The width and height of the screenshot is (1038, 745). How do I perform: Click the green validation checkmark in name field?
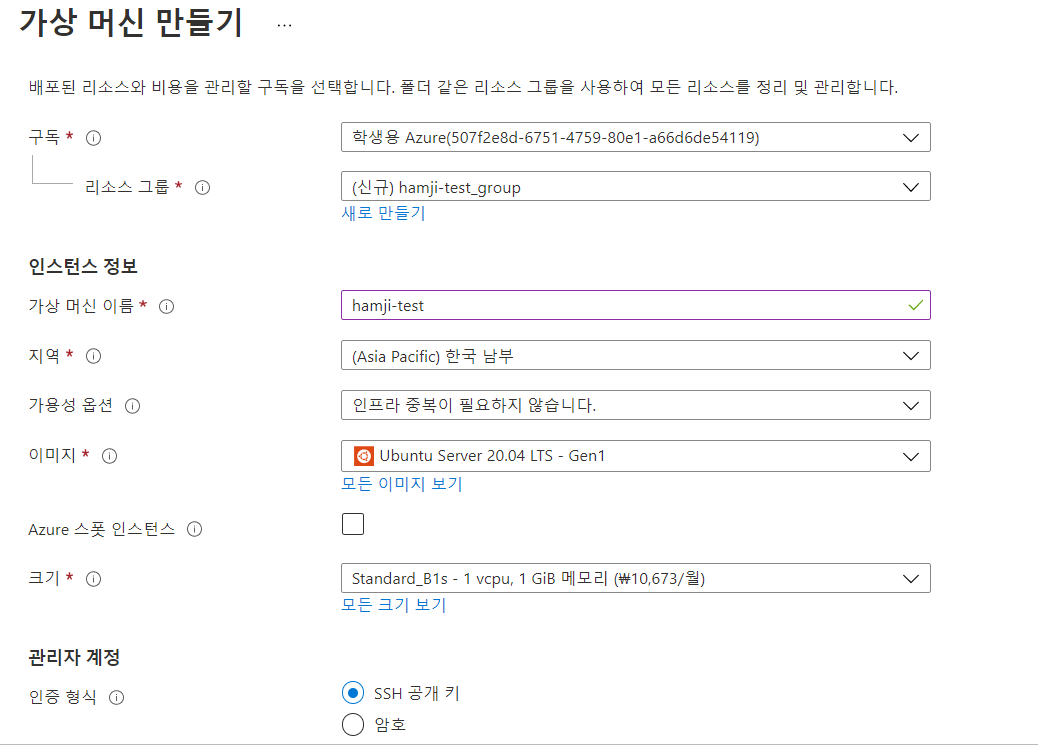coord(916,305)
